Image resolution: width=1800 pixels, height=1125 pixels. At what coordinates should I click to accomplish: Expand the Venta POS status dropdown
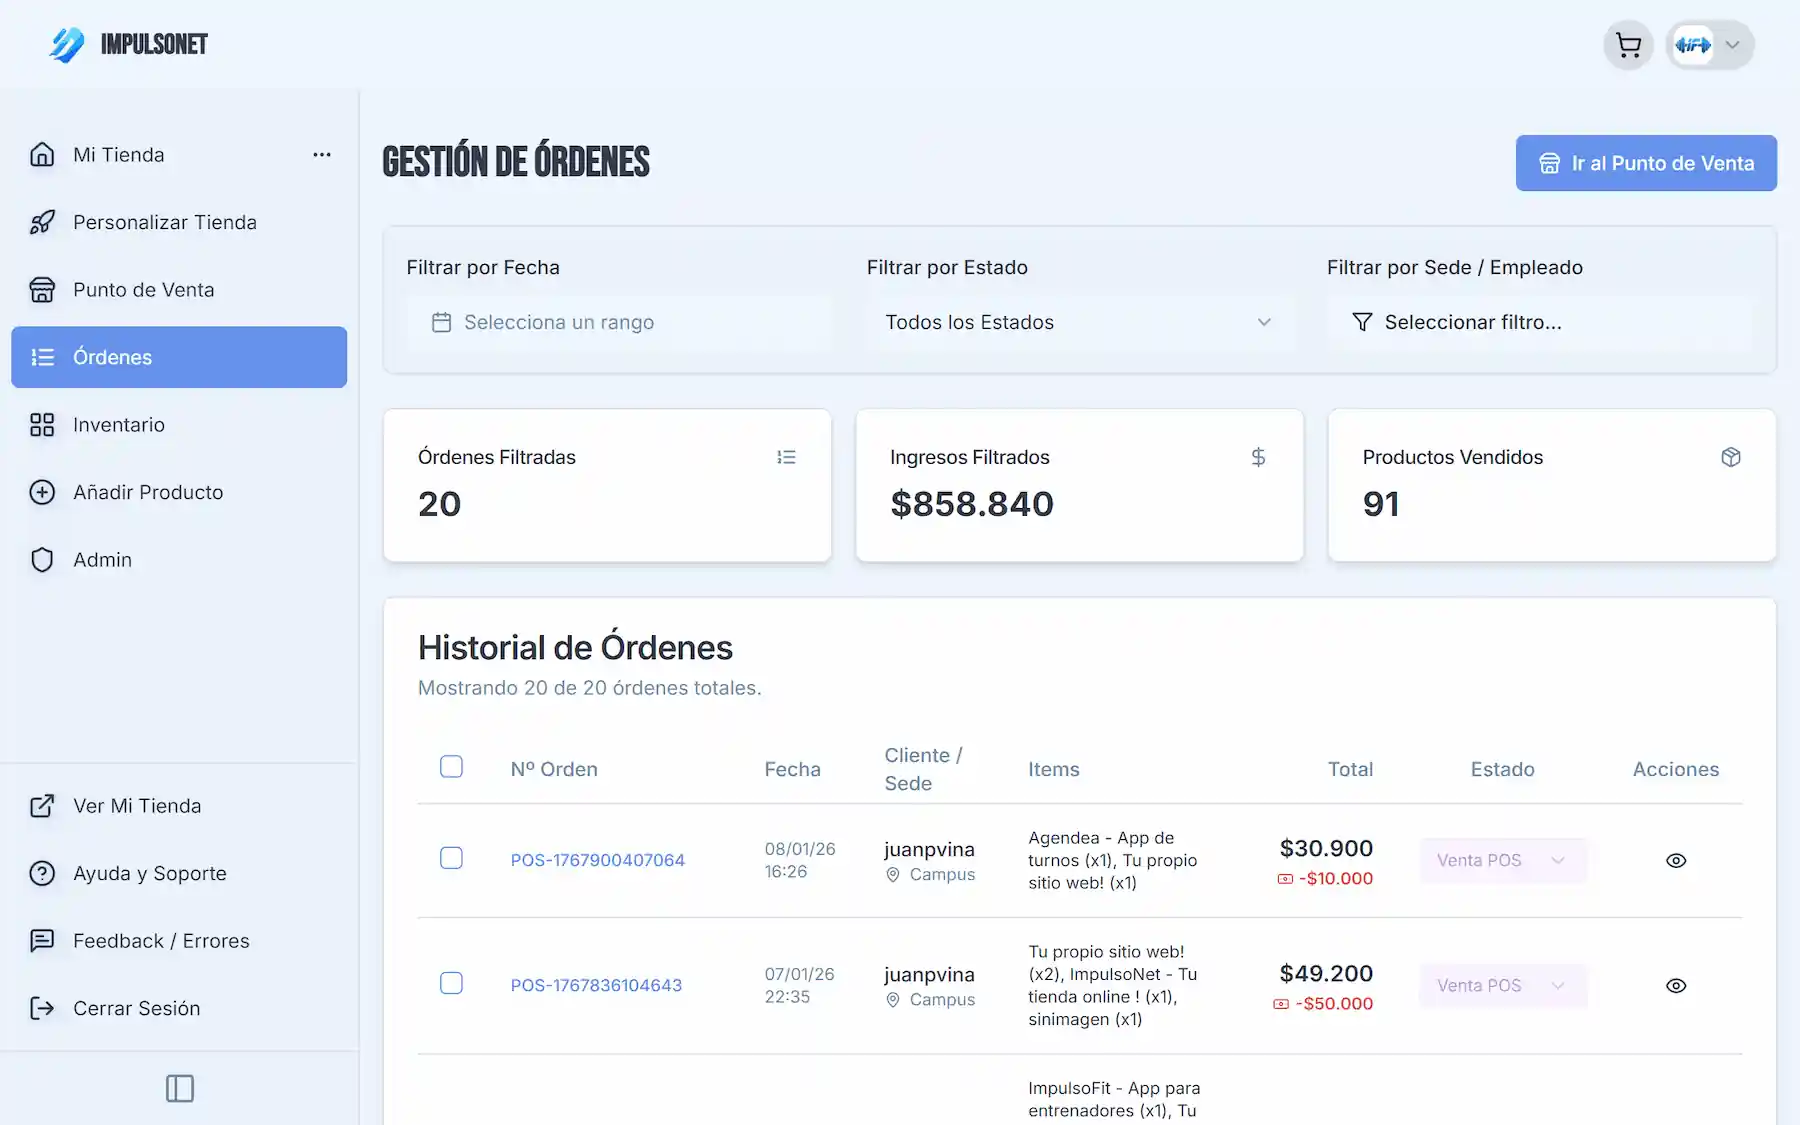pyautogui.click(x=1503, y=860)
